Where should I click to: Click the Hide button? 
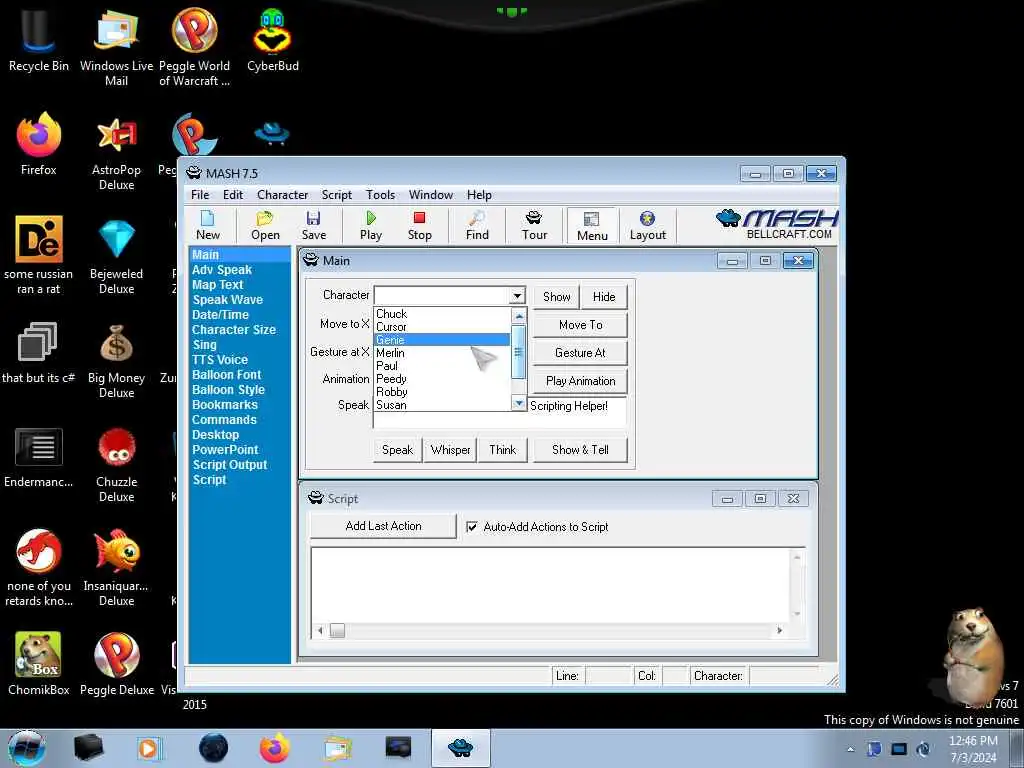click(x=604, y=296)
